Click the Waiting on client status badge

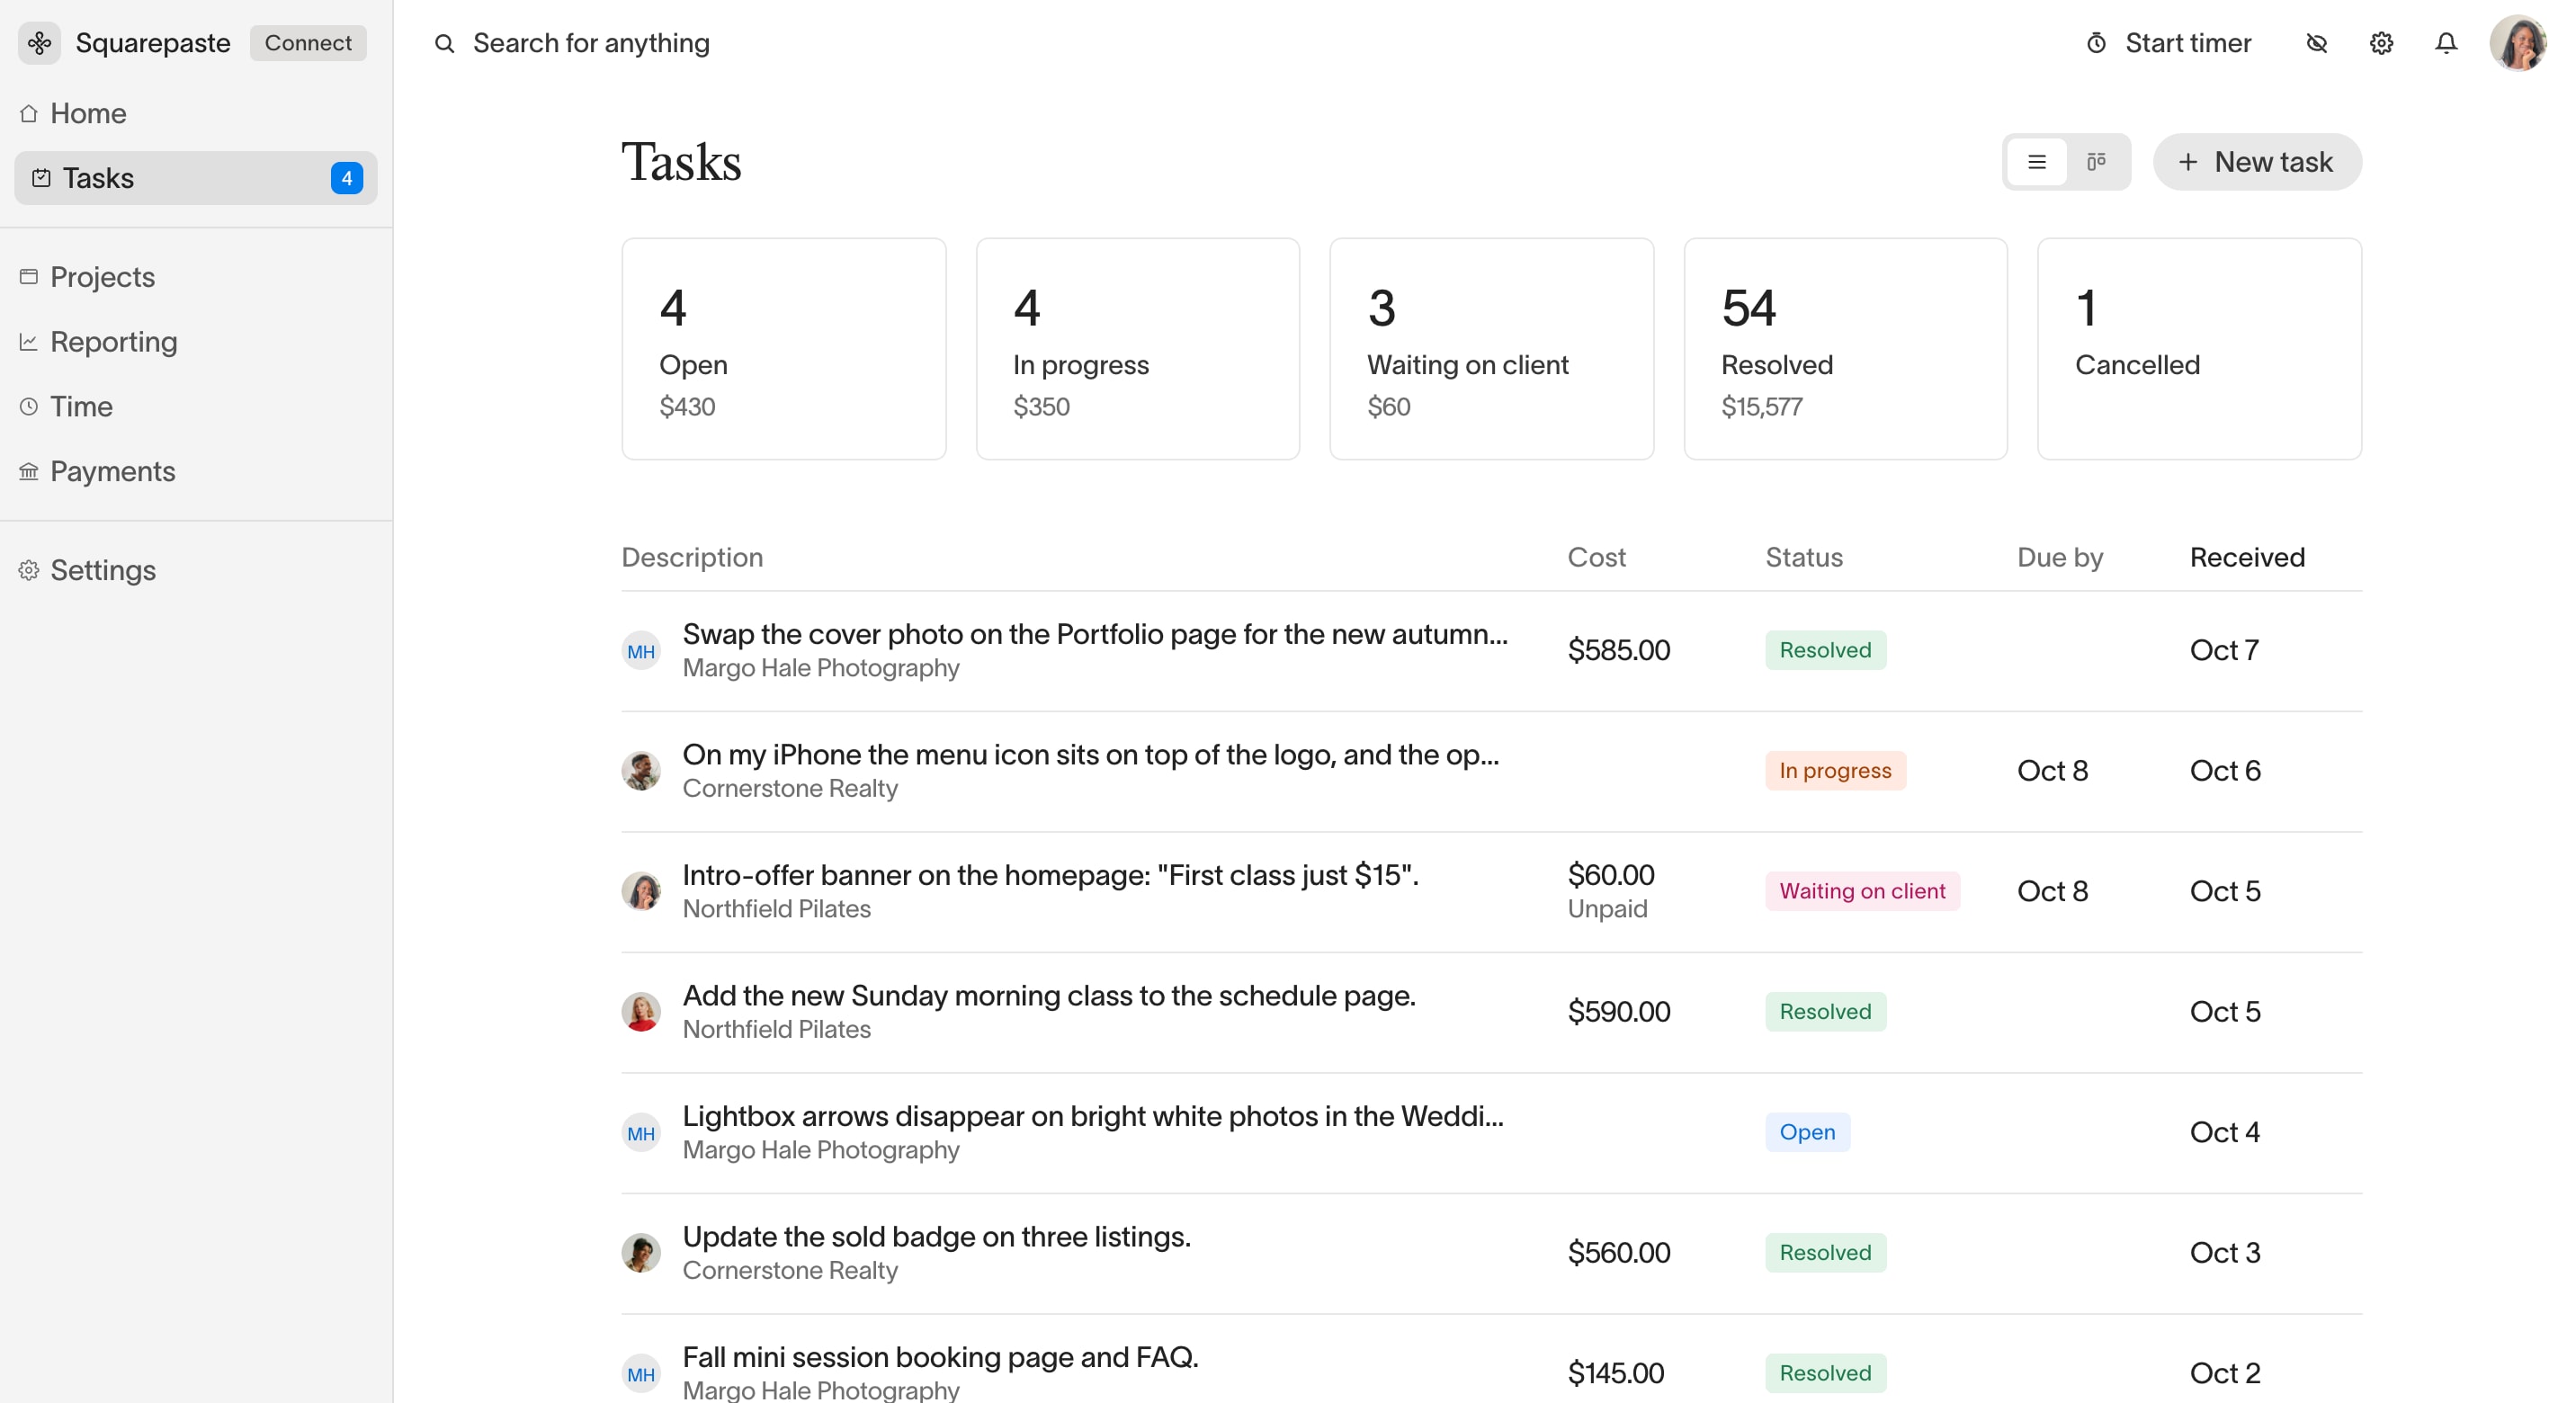coord(1862,891)
